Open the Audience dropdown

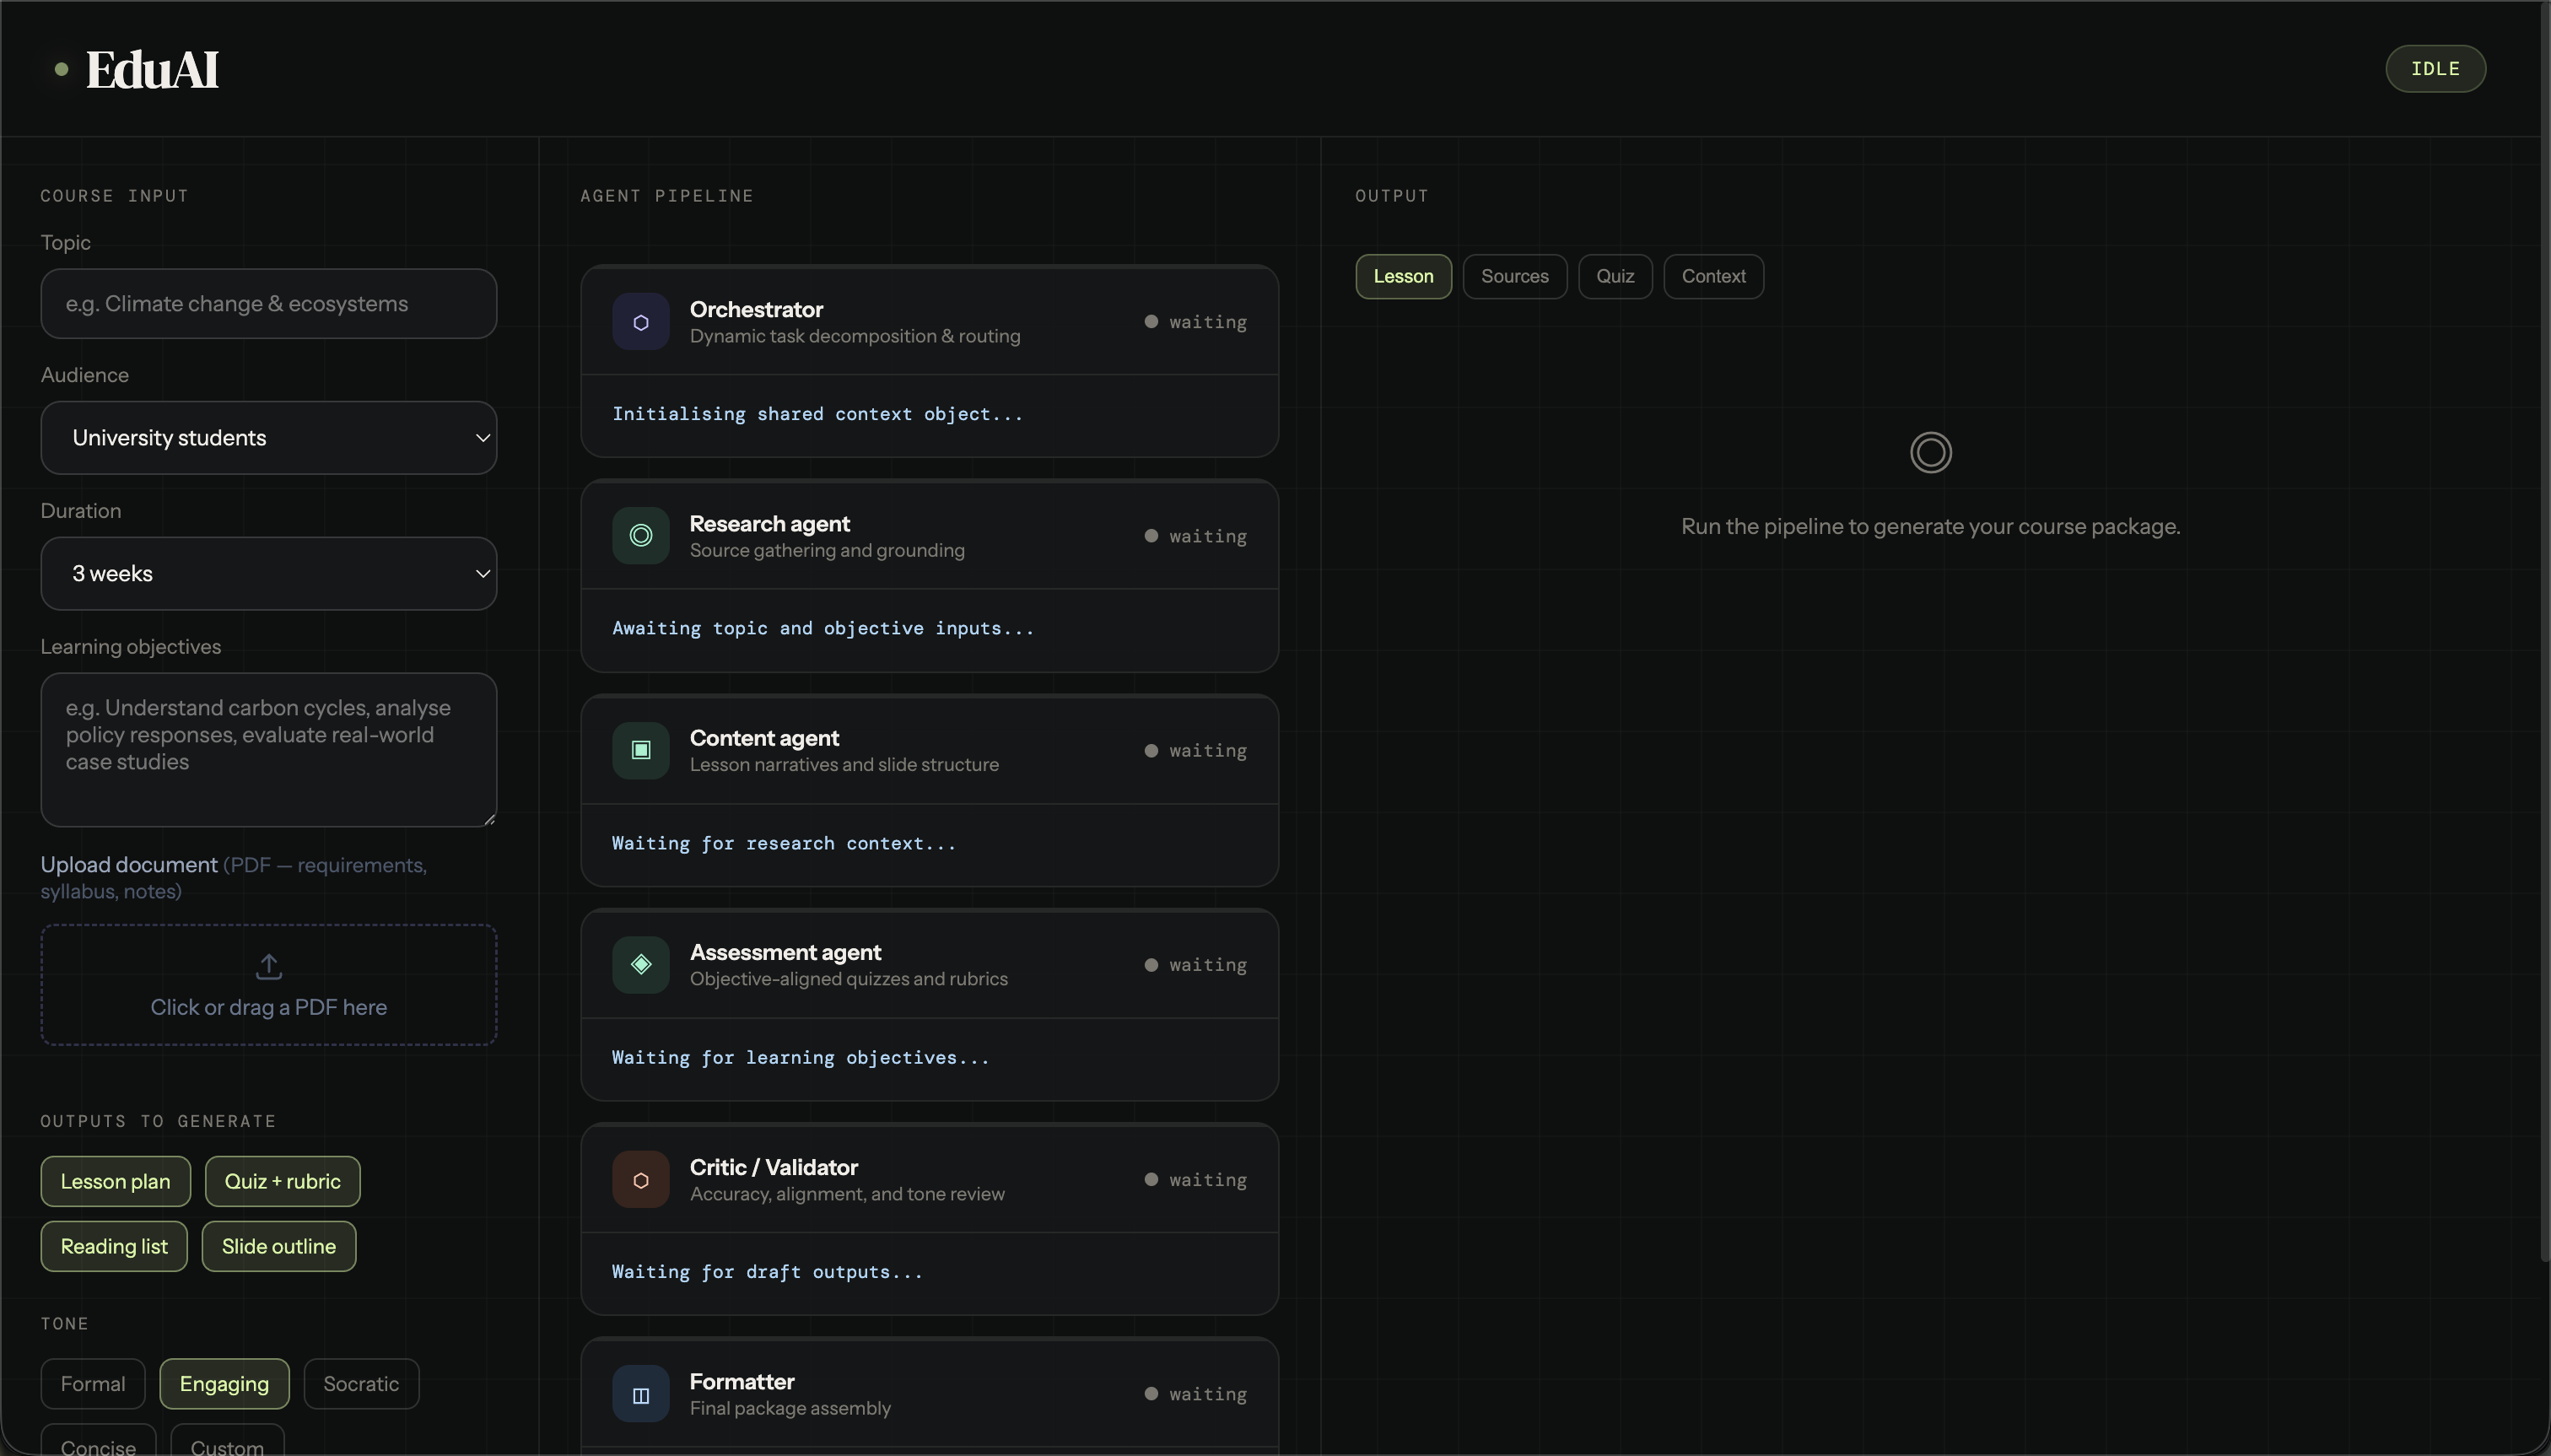[268, 438]
